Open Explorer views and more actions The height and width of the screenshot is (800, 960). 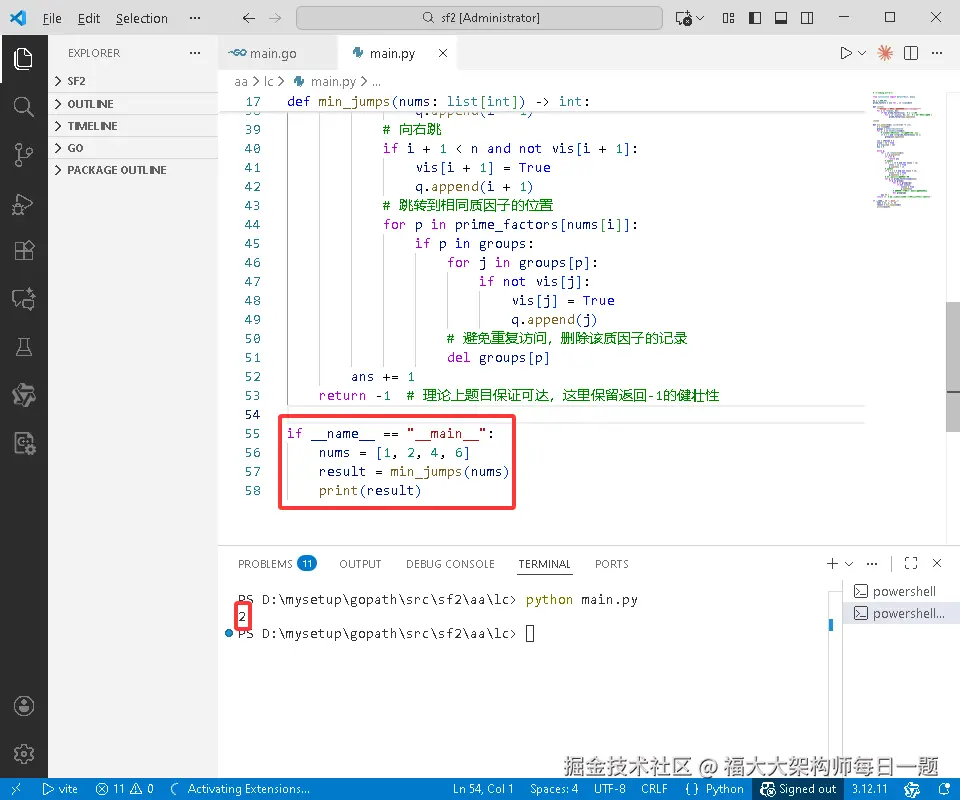point(195,53)
